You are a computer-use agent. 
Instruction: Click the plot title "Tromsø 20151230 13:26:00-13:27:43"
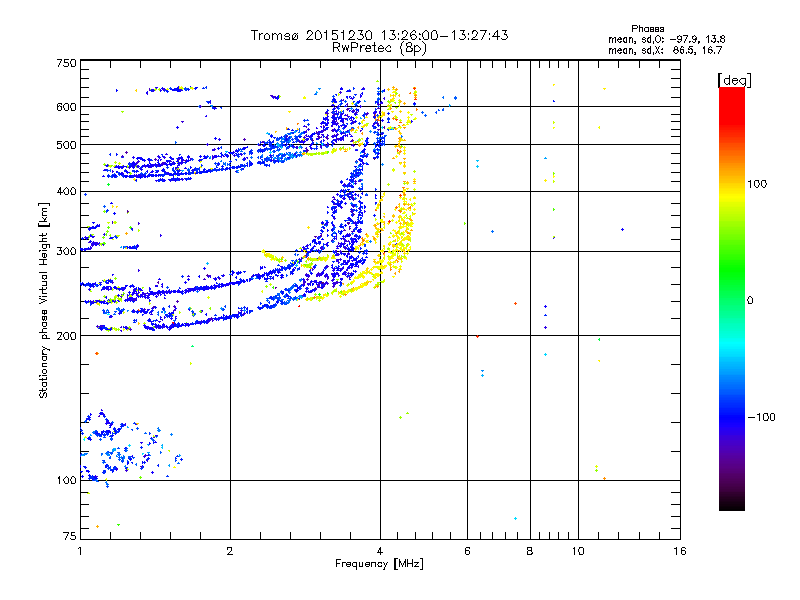click(x=379, y=35)
